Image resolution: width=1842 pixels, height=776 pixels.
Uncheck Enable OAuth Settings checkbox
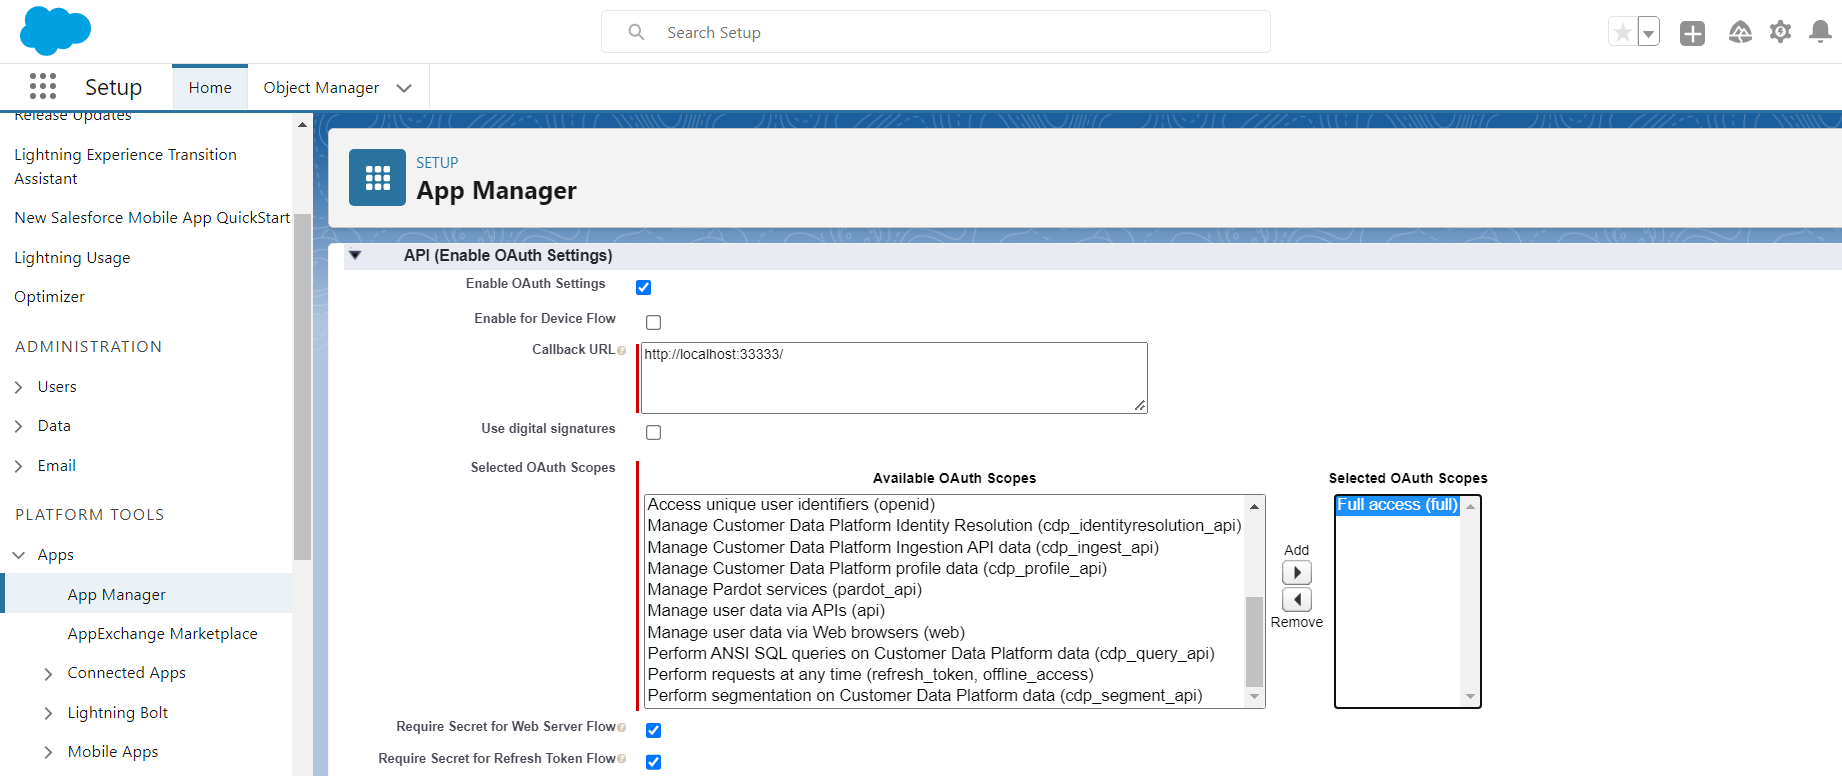pyautogui.click(x=644, y=288)
